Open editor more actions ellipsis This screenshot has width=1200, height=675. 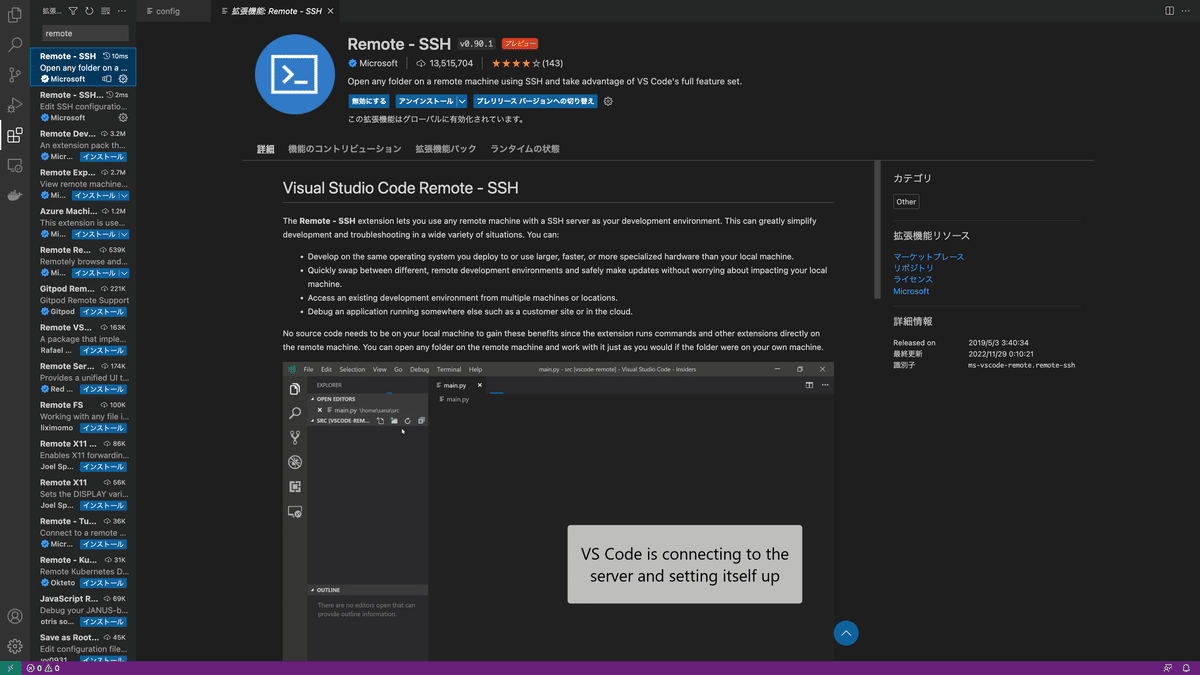click(1187, 11)
